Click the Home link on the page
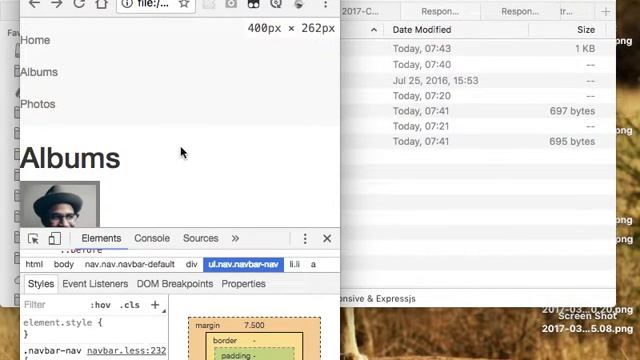This screenshot has width=640, height=360. click(x=35, y=40)
